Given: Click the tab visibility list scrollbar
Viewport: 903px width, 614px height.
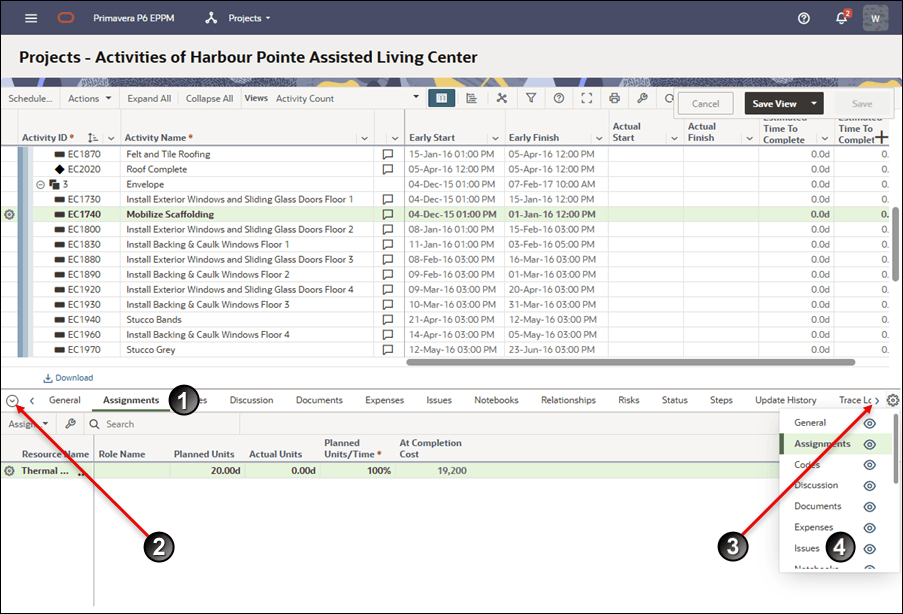Looking at the screenshot, I should (x=896, y=449).
